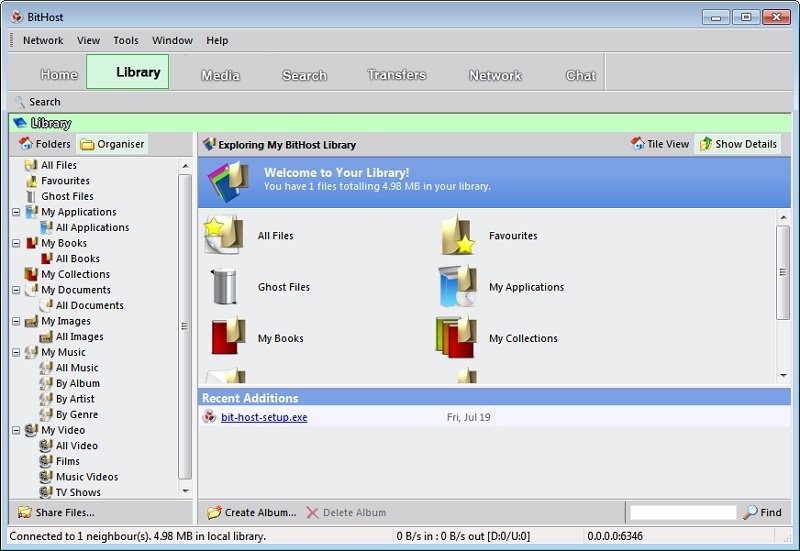Click the search input field beside Find
This screenshot has height=551, width=800.
[682, 512]
